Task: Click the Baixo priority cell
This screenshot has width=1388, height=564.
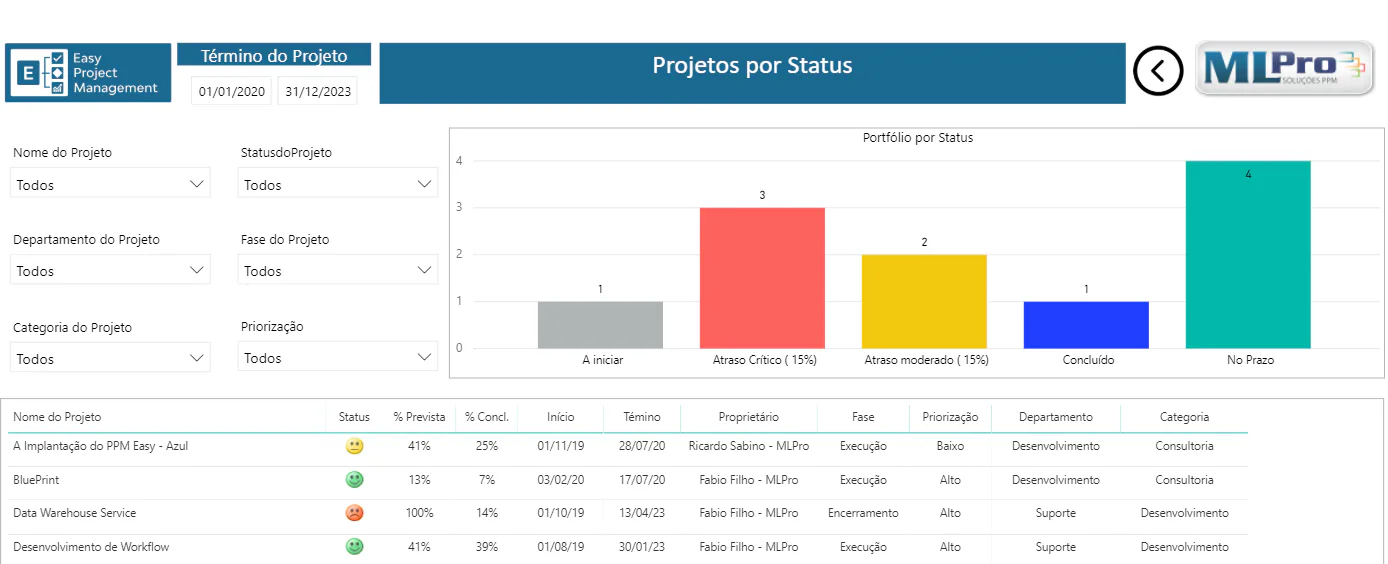Action: coord(950,446)
